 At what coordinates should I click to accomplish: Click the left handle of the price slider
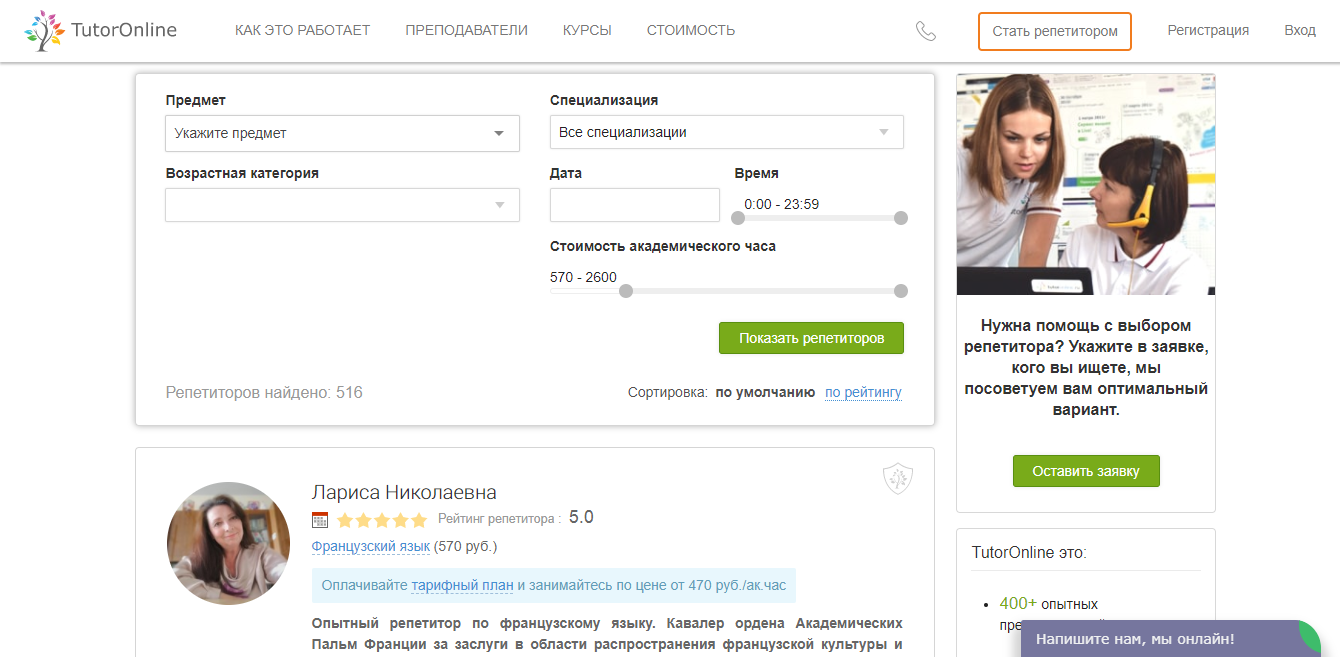(x=627, y=291)
